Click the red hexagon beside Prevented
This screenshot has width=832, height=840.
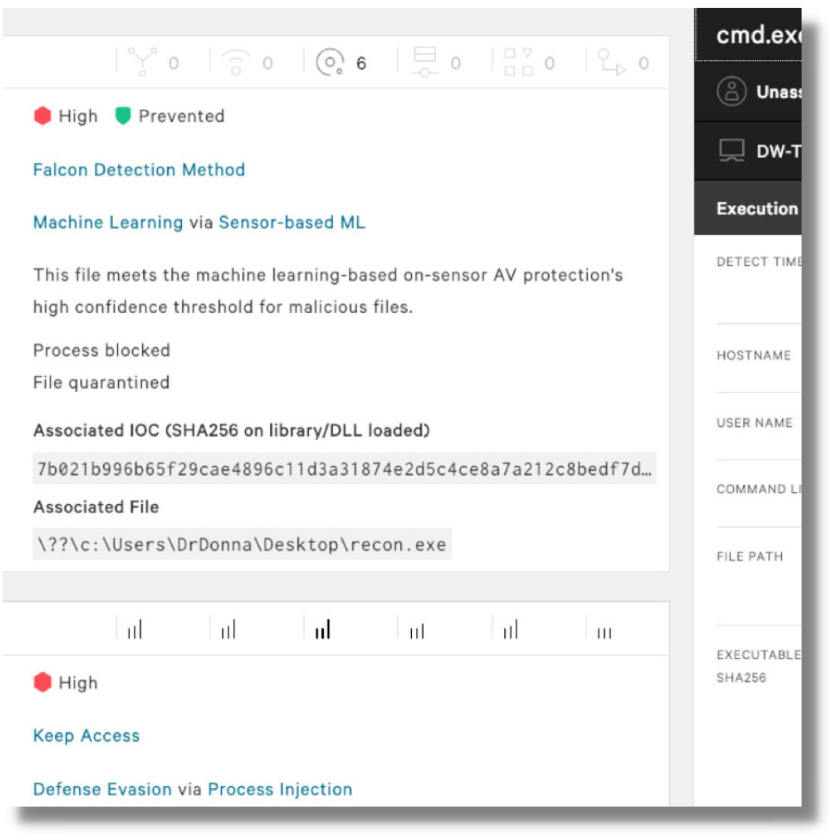(42, 116)
